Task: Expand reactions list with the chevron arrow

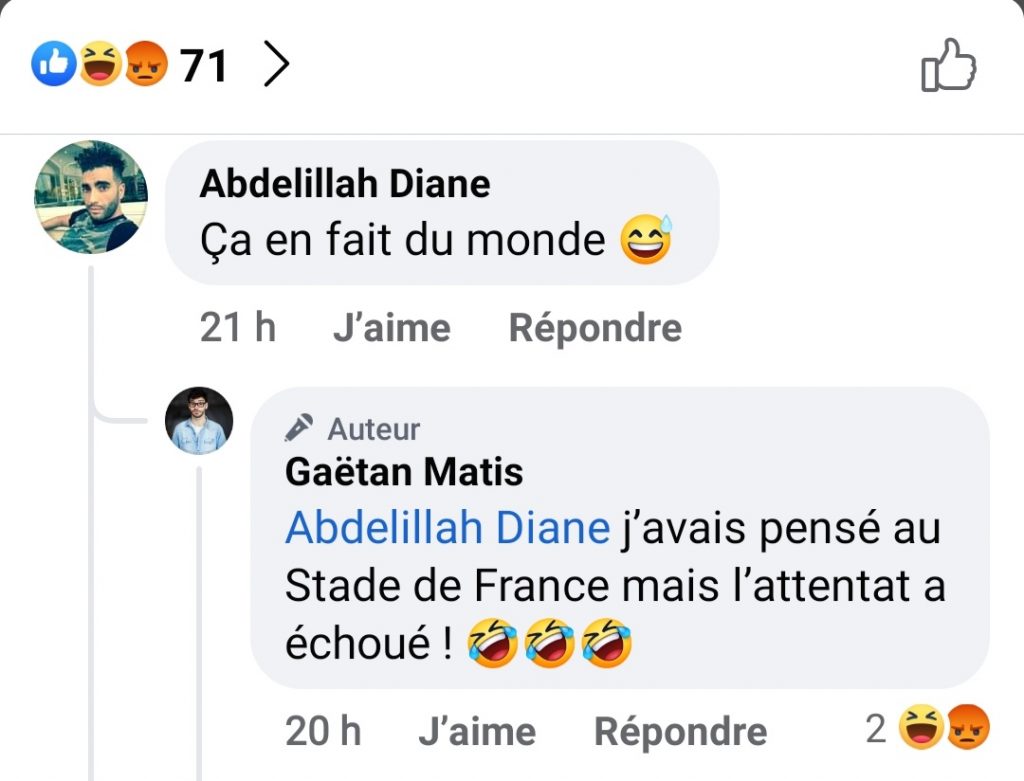Action: [275, 66]
